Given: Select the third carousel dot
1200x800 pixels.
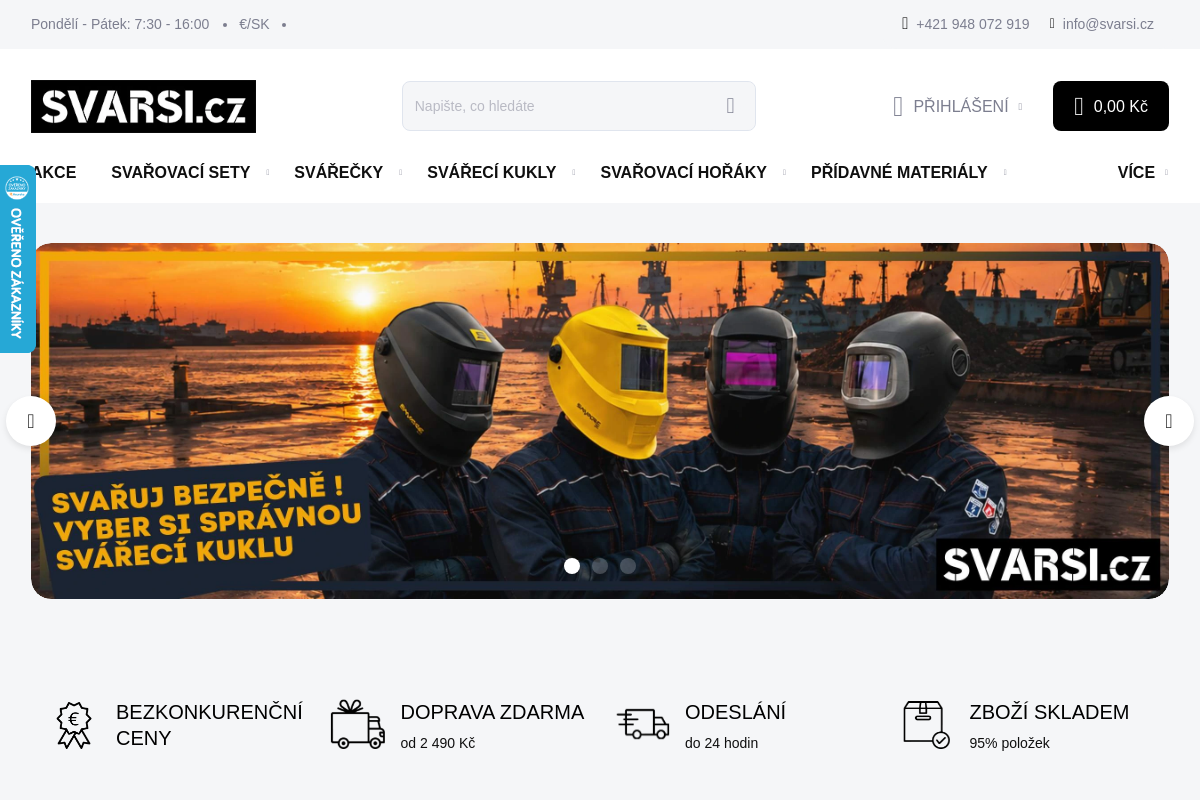Looking at the screenshot, I should pyautogui.click(x=628, y=566).
